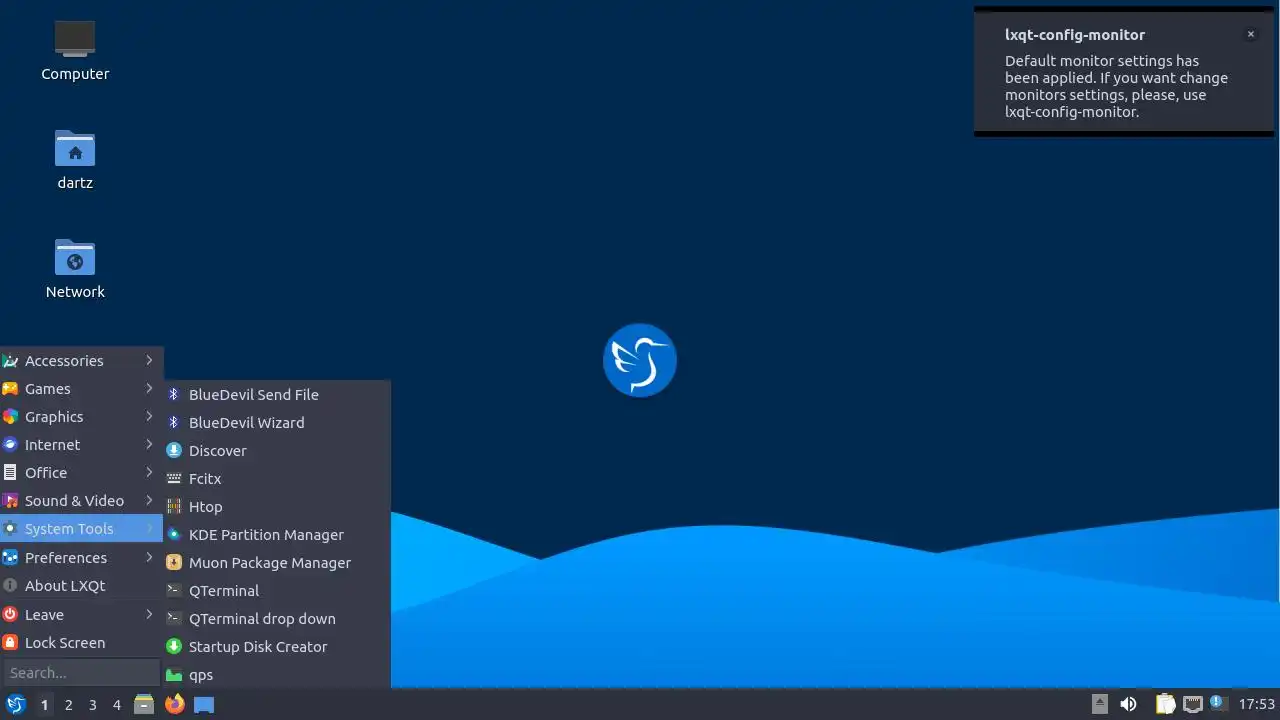Click the 17:53 clock

point(1257,704)
